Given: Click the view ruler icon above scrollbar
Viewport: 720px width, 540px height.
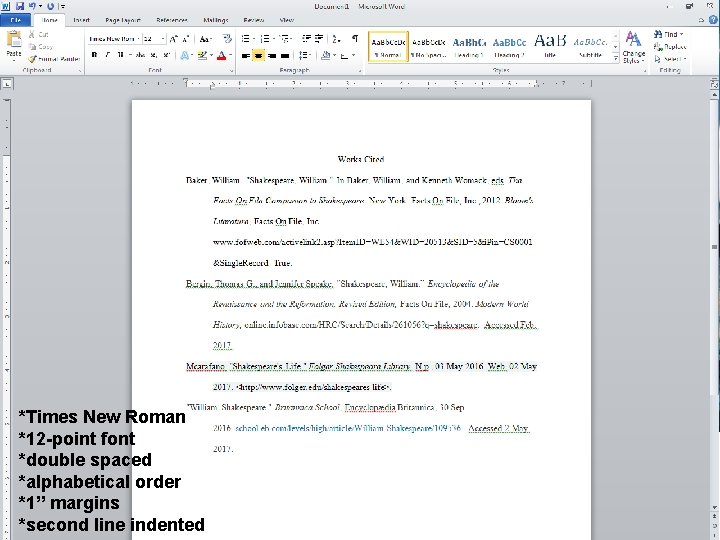Looking at the screenshot, I should pos(714,84).
